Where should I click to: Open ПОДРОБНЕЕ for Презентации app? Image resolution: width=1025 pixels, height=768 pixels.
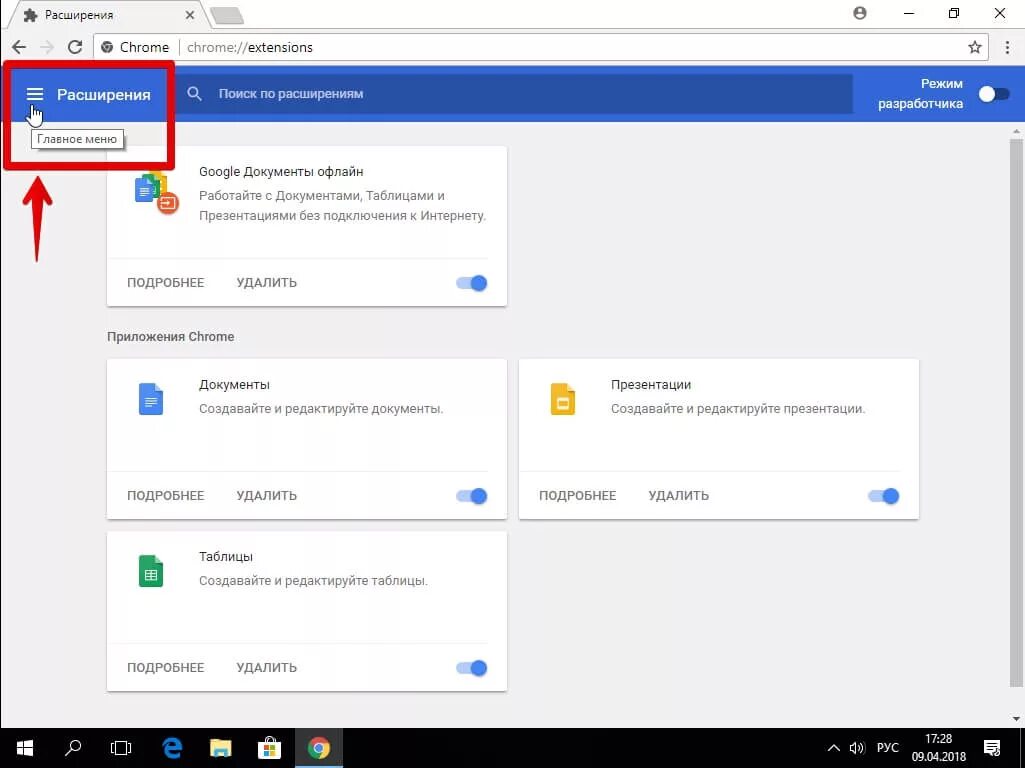[x=577, y=495]
